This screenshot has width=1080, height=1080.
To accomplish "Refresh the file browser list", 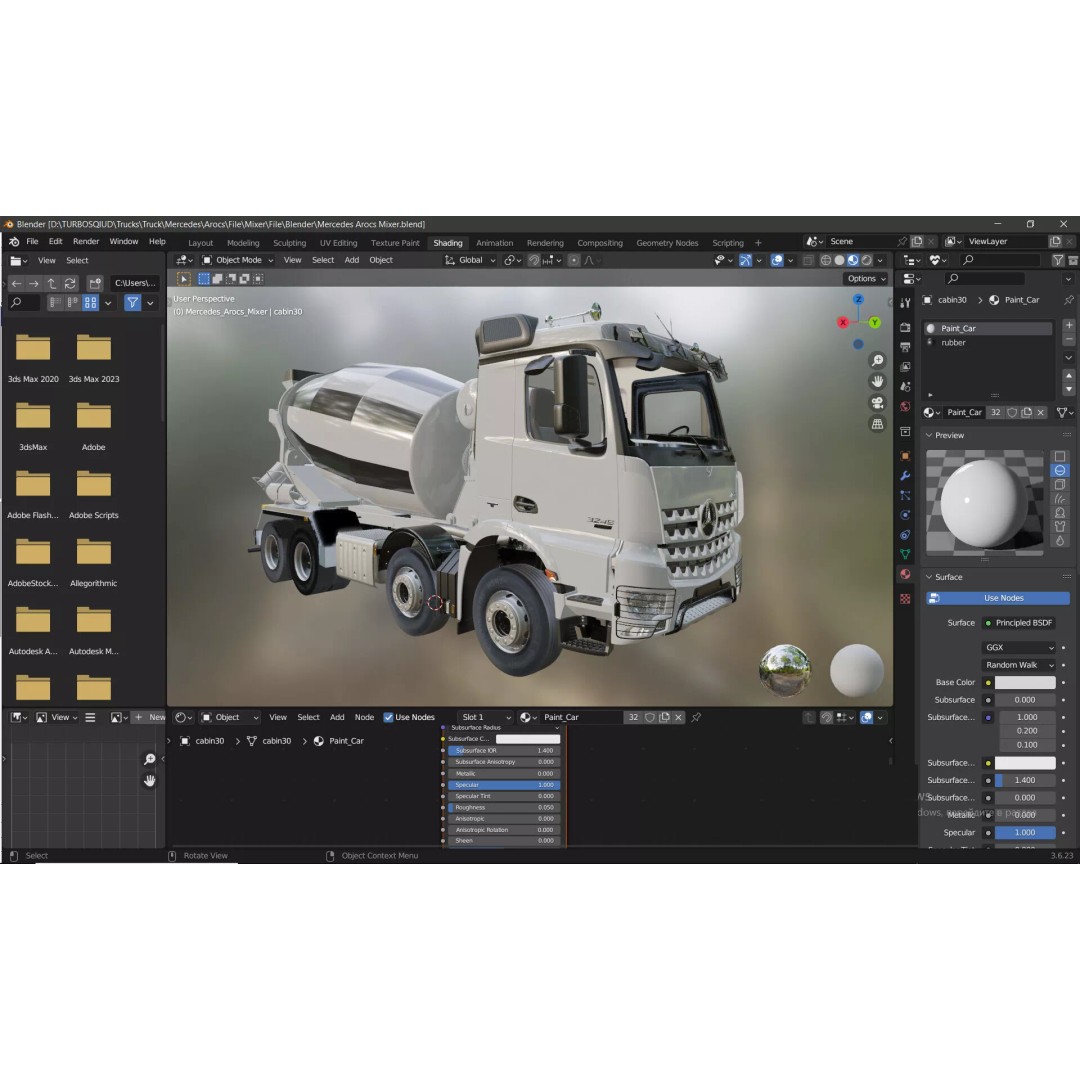I will coord(70,283).
